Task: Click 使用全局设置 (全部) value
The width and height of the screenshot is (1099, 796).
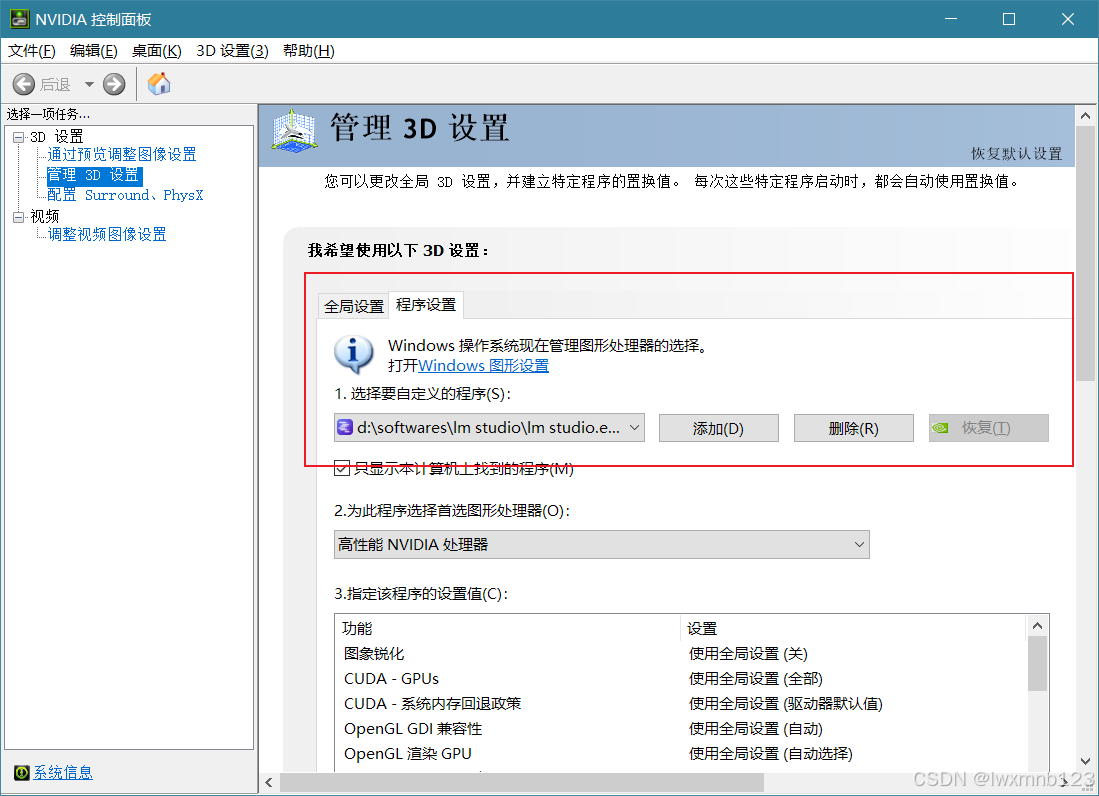Action: click(756, 679)
